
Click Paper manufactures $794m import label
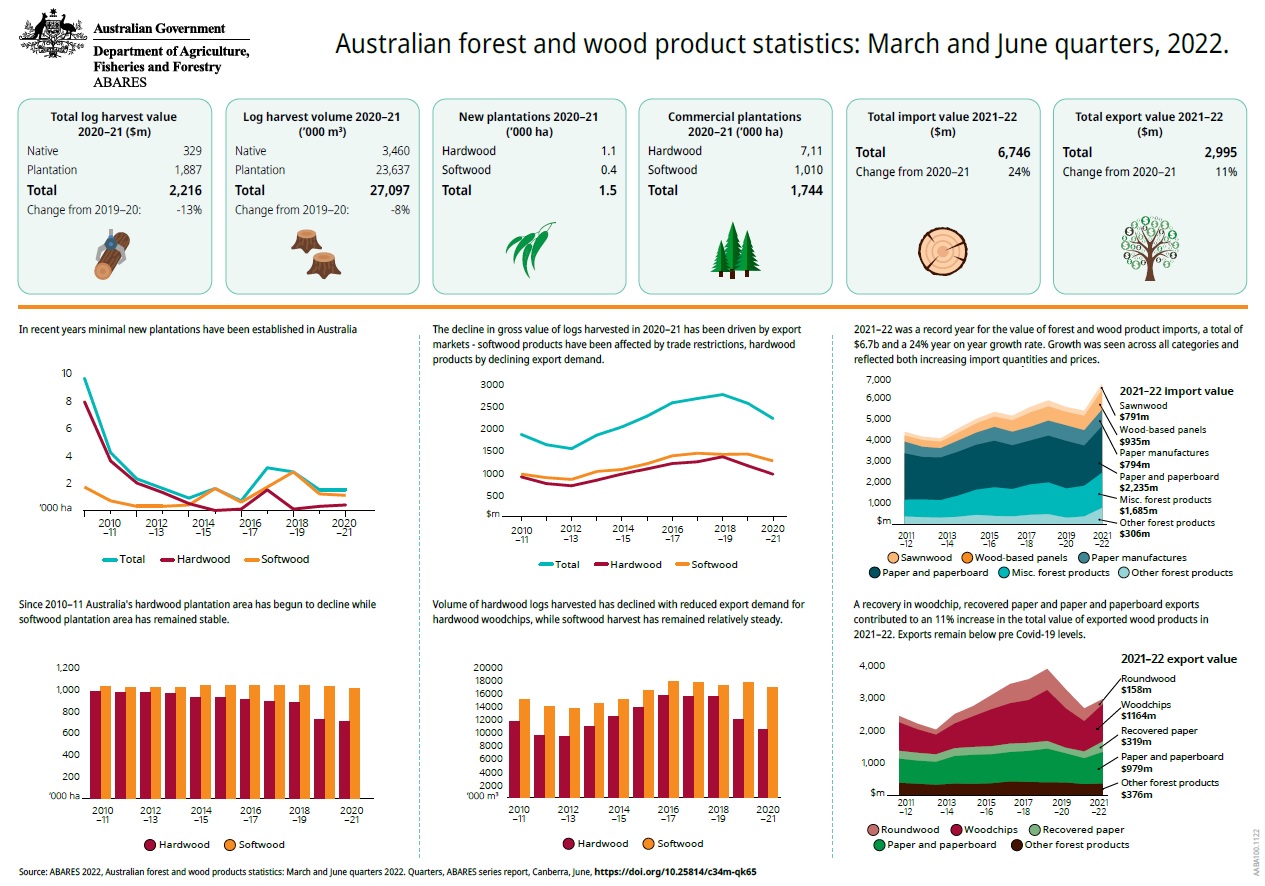(x=1165, y=458)
